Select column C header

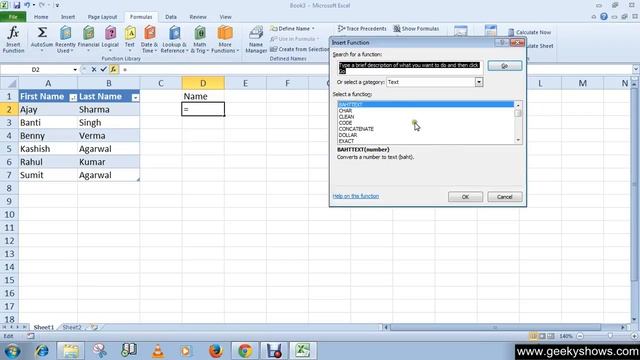161,83
